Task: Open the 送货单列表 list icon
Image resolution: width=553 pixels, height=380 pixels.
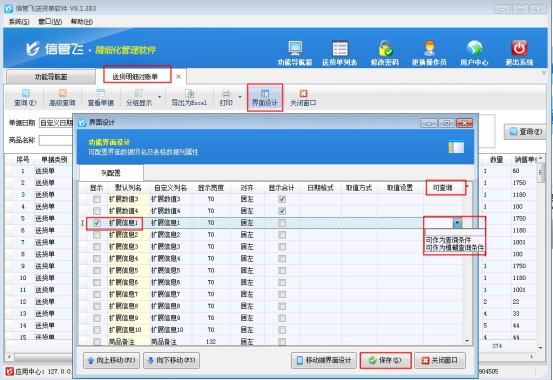Action: [340, 48]
